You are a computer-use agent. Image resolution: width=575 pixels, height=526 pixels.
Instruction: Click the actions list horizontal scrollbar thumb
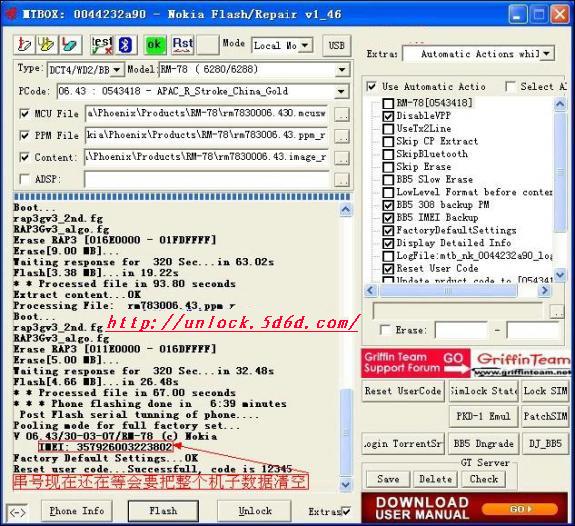(448, 291)
